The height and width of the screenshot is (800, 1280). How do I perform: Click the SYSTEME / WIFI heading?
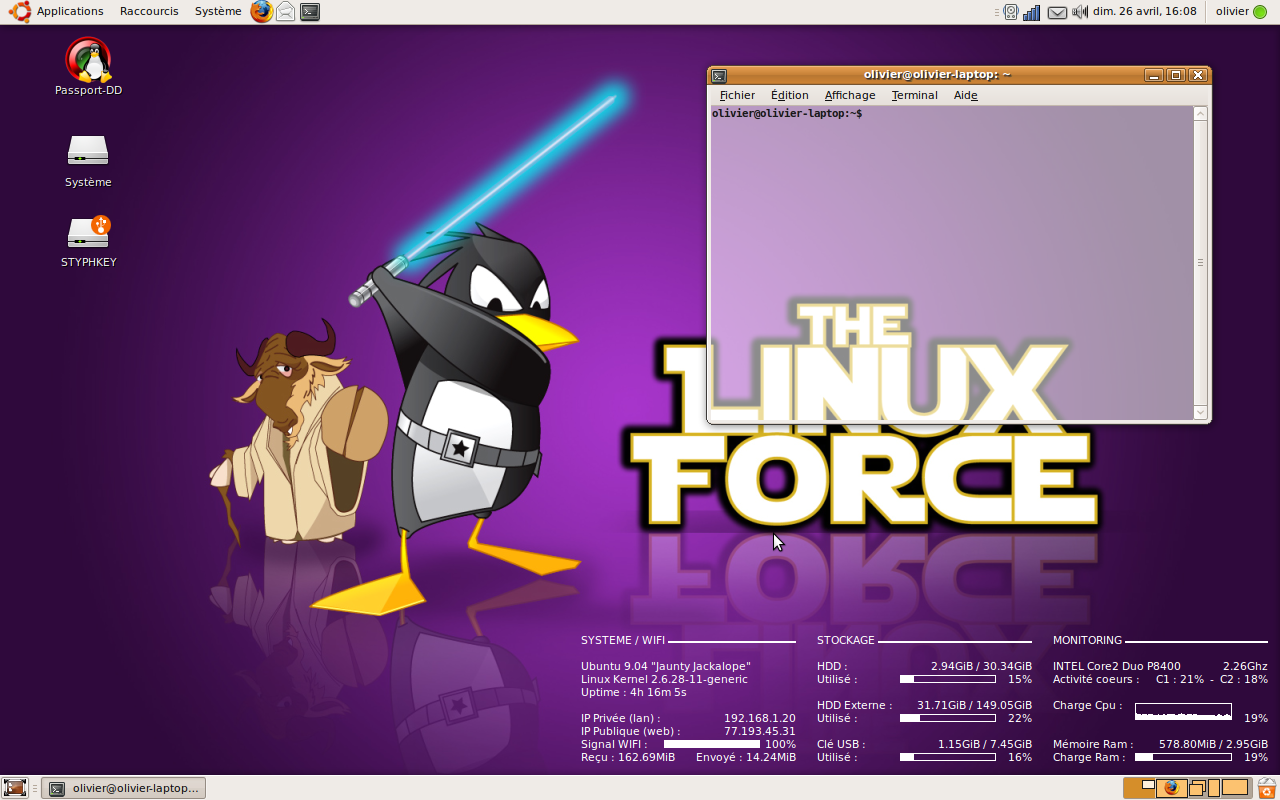pos(623,640)
